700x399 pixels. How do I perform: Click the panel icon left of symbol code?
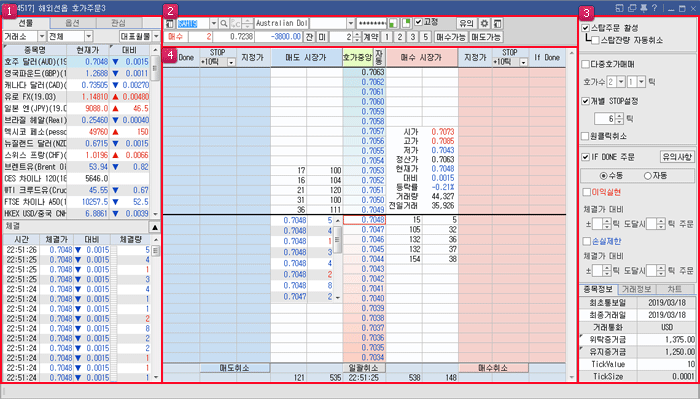(170, 23)
